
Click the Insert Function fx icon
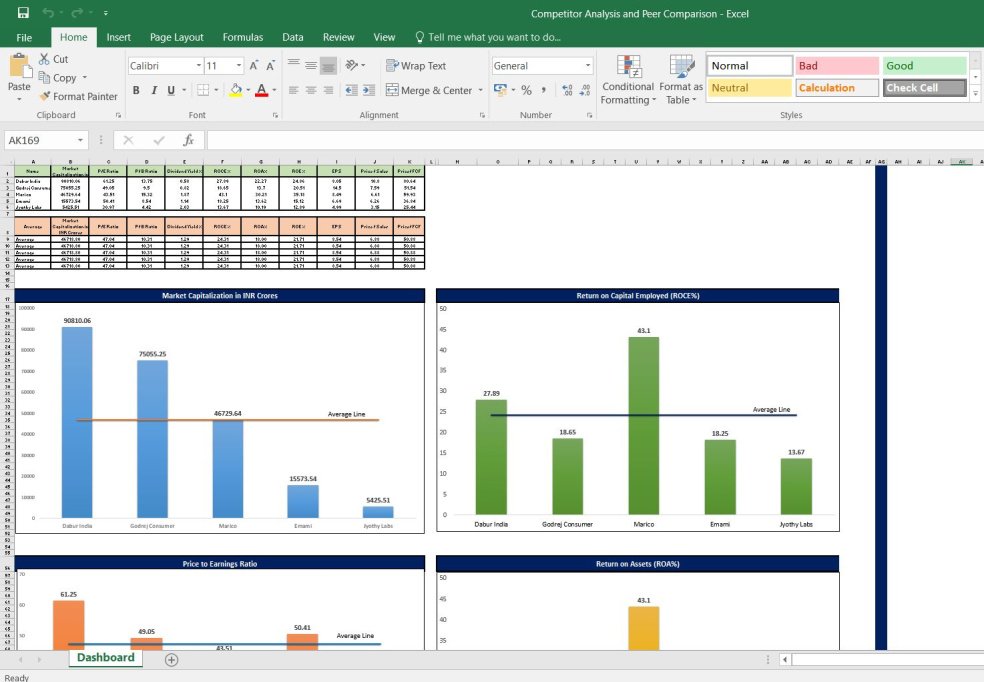point(188,140)
